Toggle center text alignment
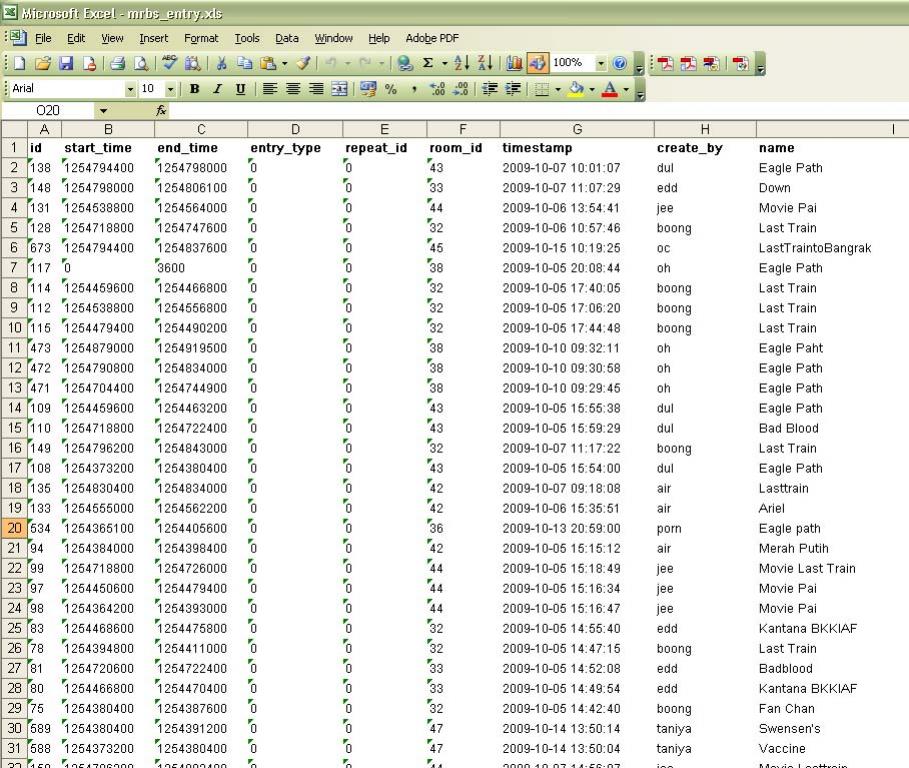Viewport: 909px width, 768px height. tap(293, 89)
